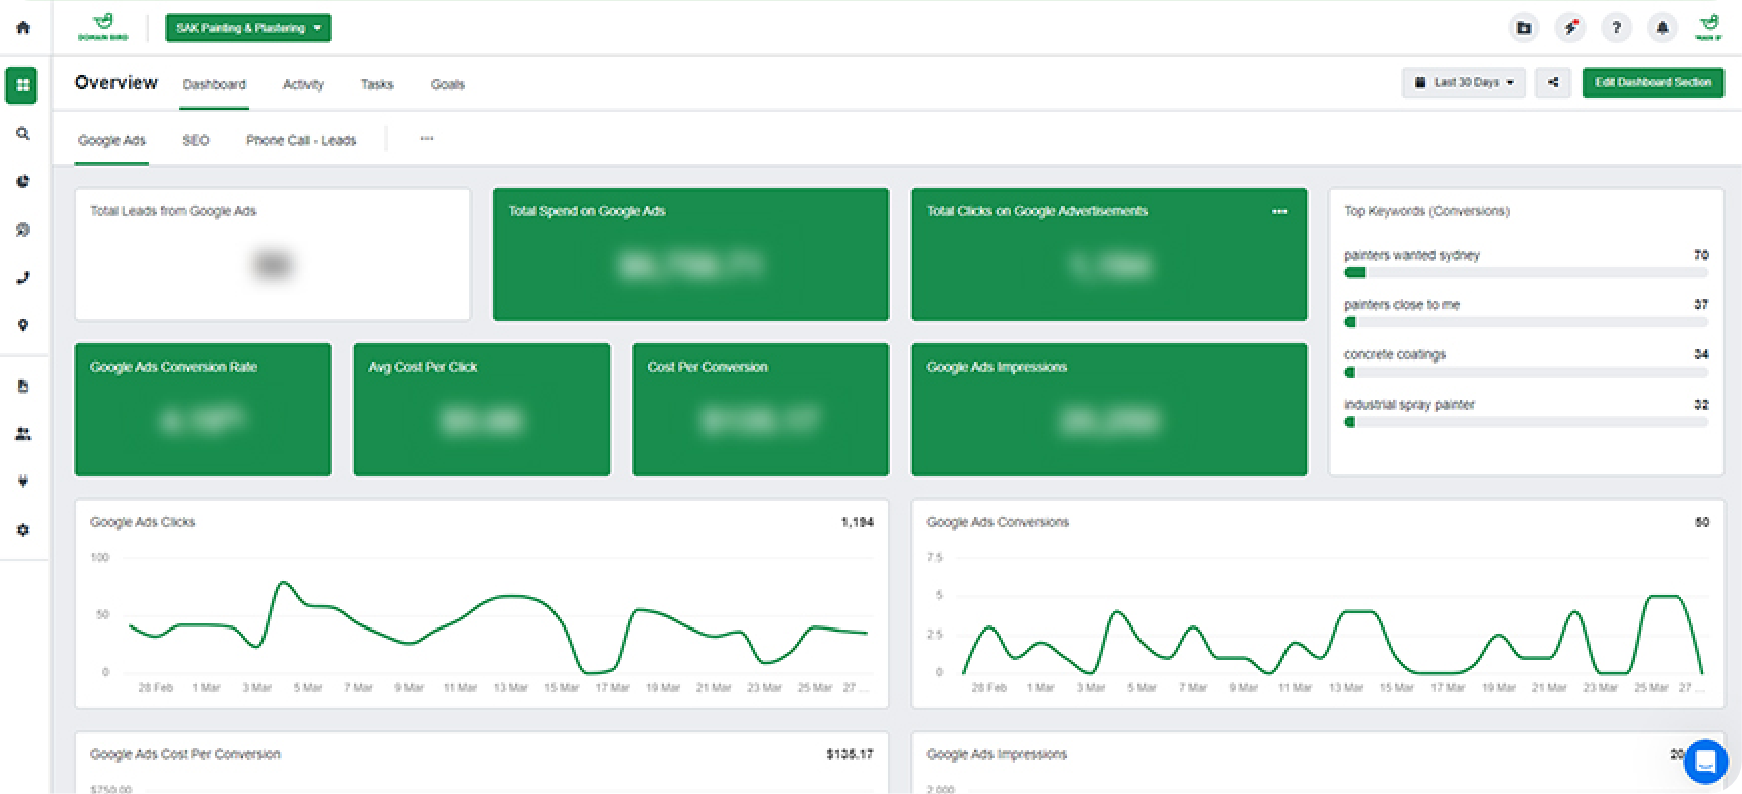The image size is (1742, 794).
Task: Open the lightning bolt icon with red dot
Action: point(1570,28)
